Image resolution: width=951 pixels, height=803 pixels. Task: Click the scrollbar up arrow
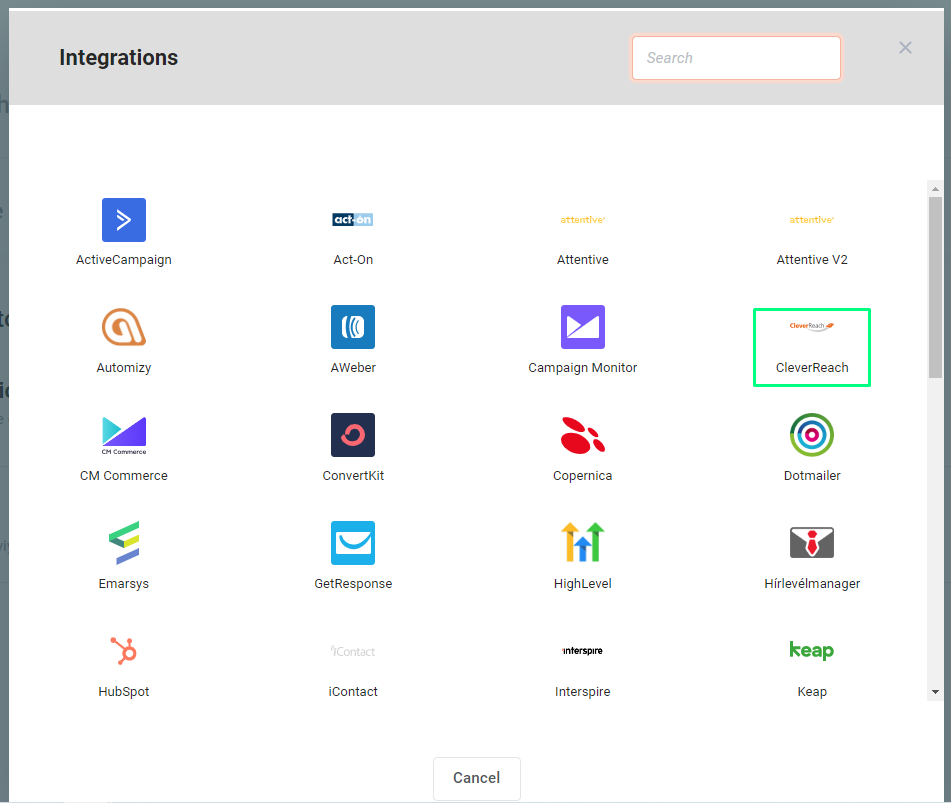tap(935, 189)
